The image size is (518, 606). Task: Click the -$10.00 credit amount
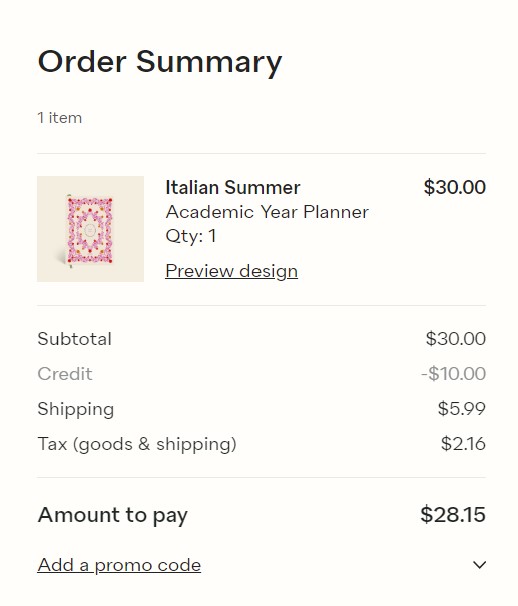coord(453,374)
